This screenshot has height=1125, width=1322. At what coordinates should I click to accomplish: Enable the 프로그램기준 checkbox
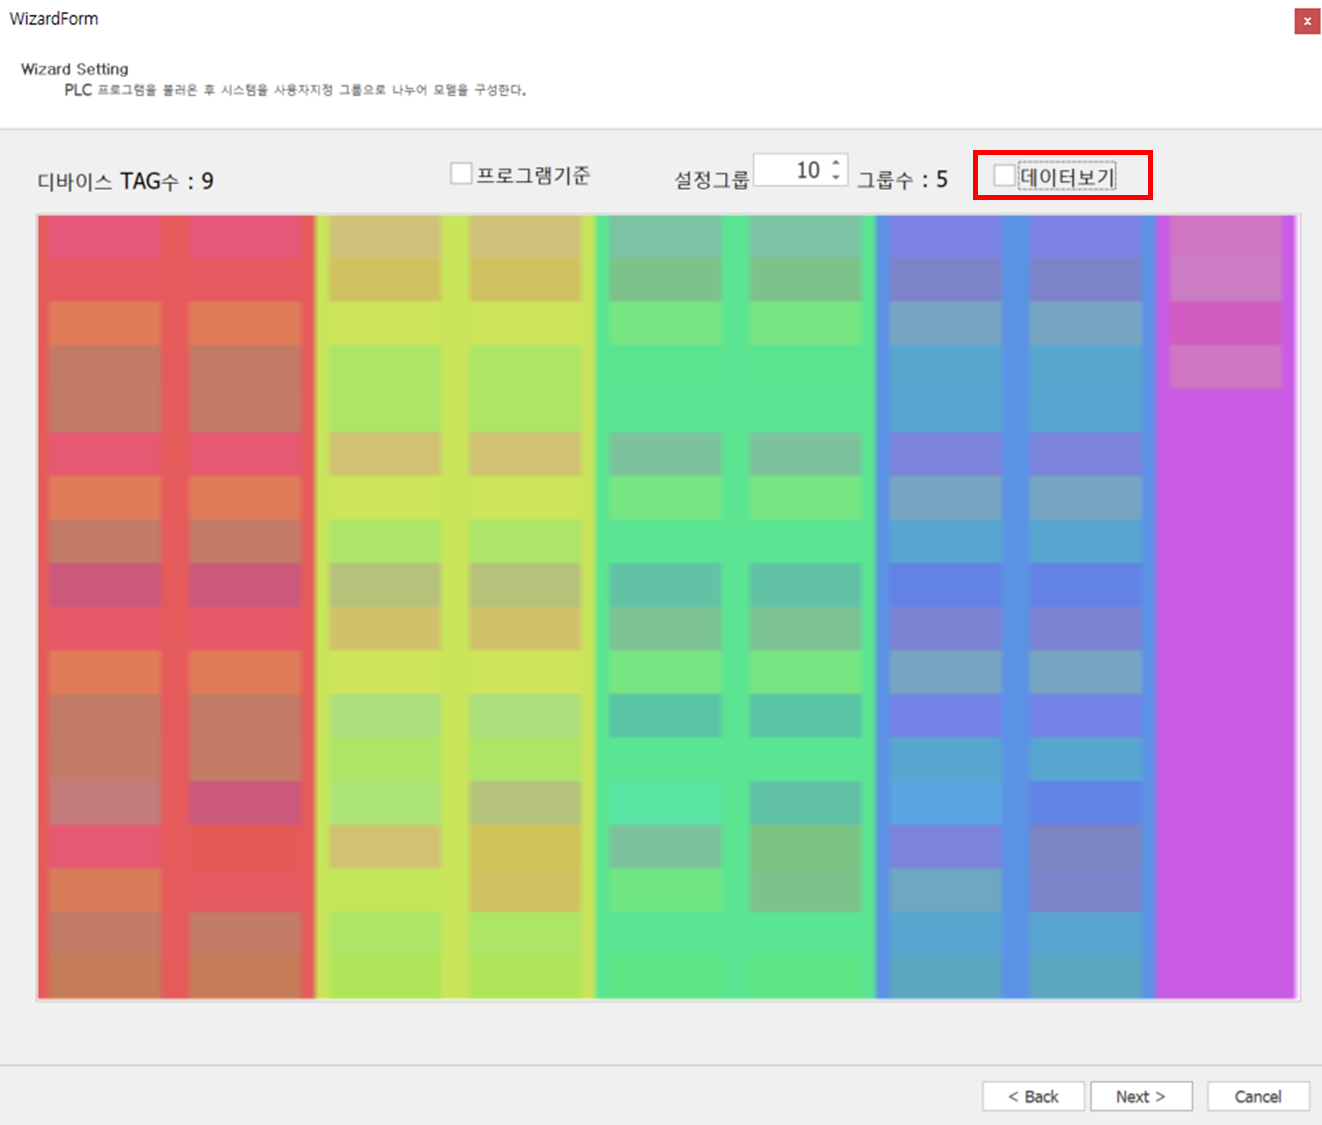461,174
